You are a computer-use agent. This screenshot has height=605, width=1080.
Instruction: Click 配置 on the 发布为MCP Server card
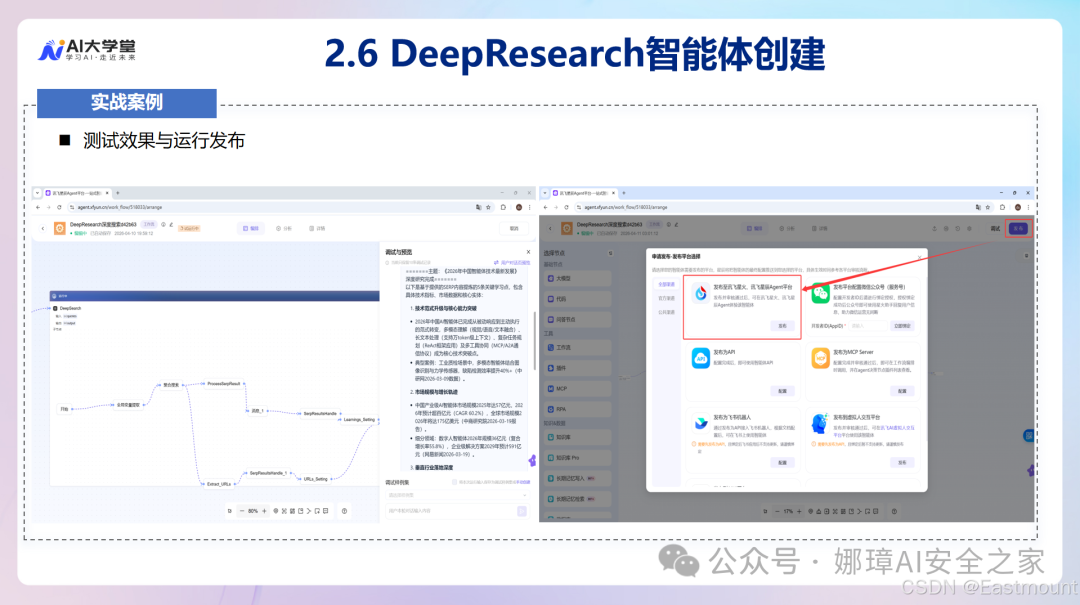tap(902, 391)
